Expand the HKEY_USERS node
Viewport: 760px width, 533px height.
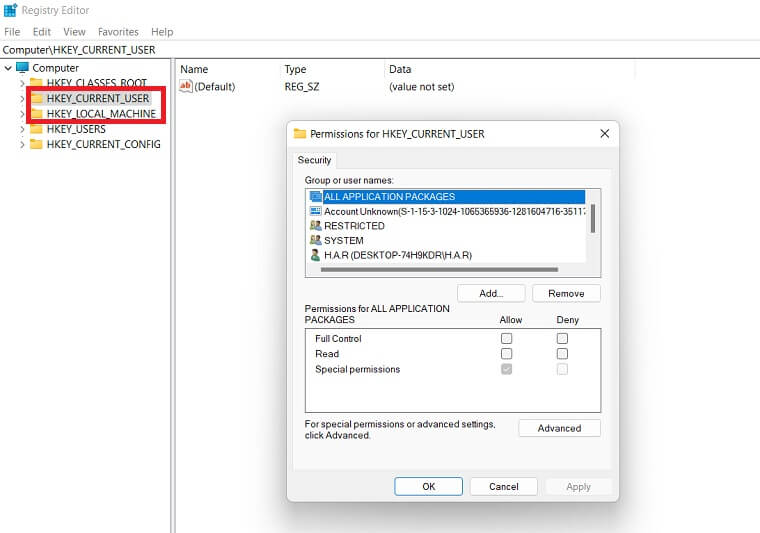point(22,129)
